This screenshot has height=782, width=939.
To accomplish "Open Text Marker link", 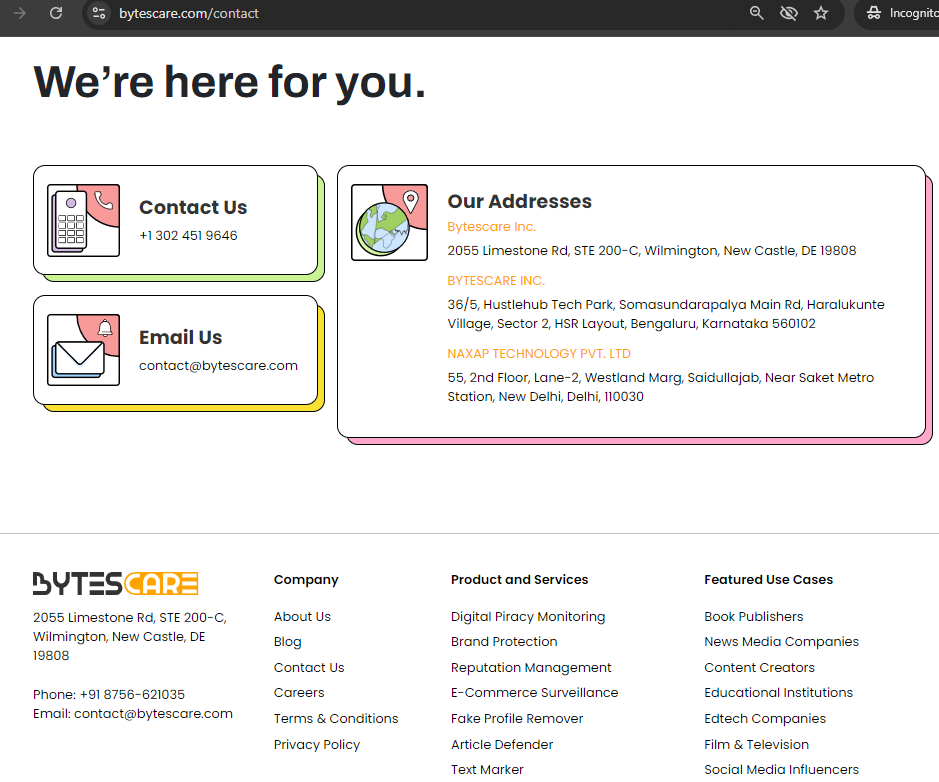I will click(487, 769).
